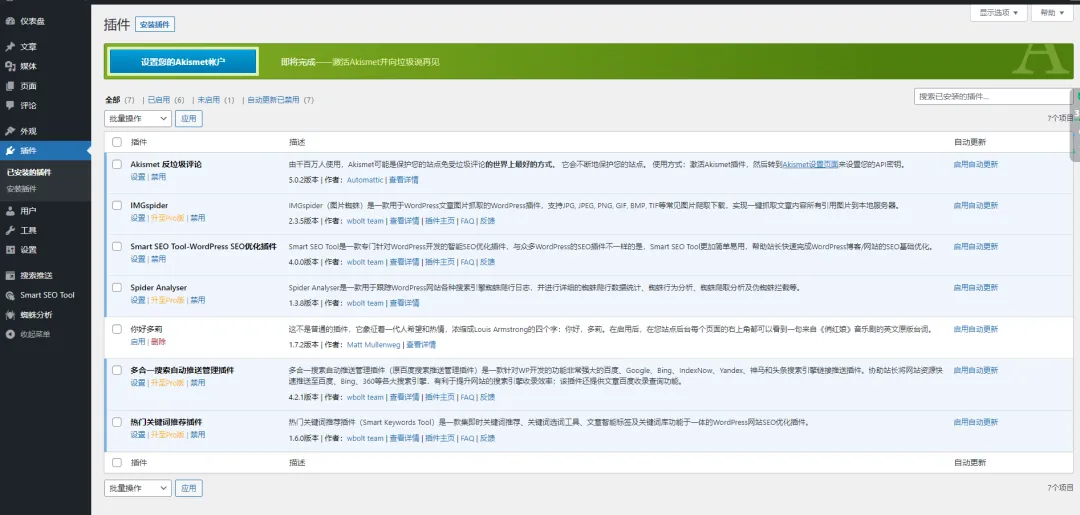
Task: Click 设置 under Spider Analyser
Action: [x=138, y=300]
